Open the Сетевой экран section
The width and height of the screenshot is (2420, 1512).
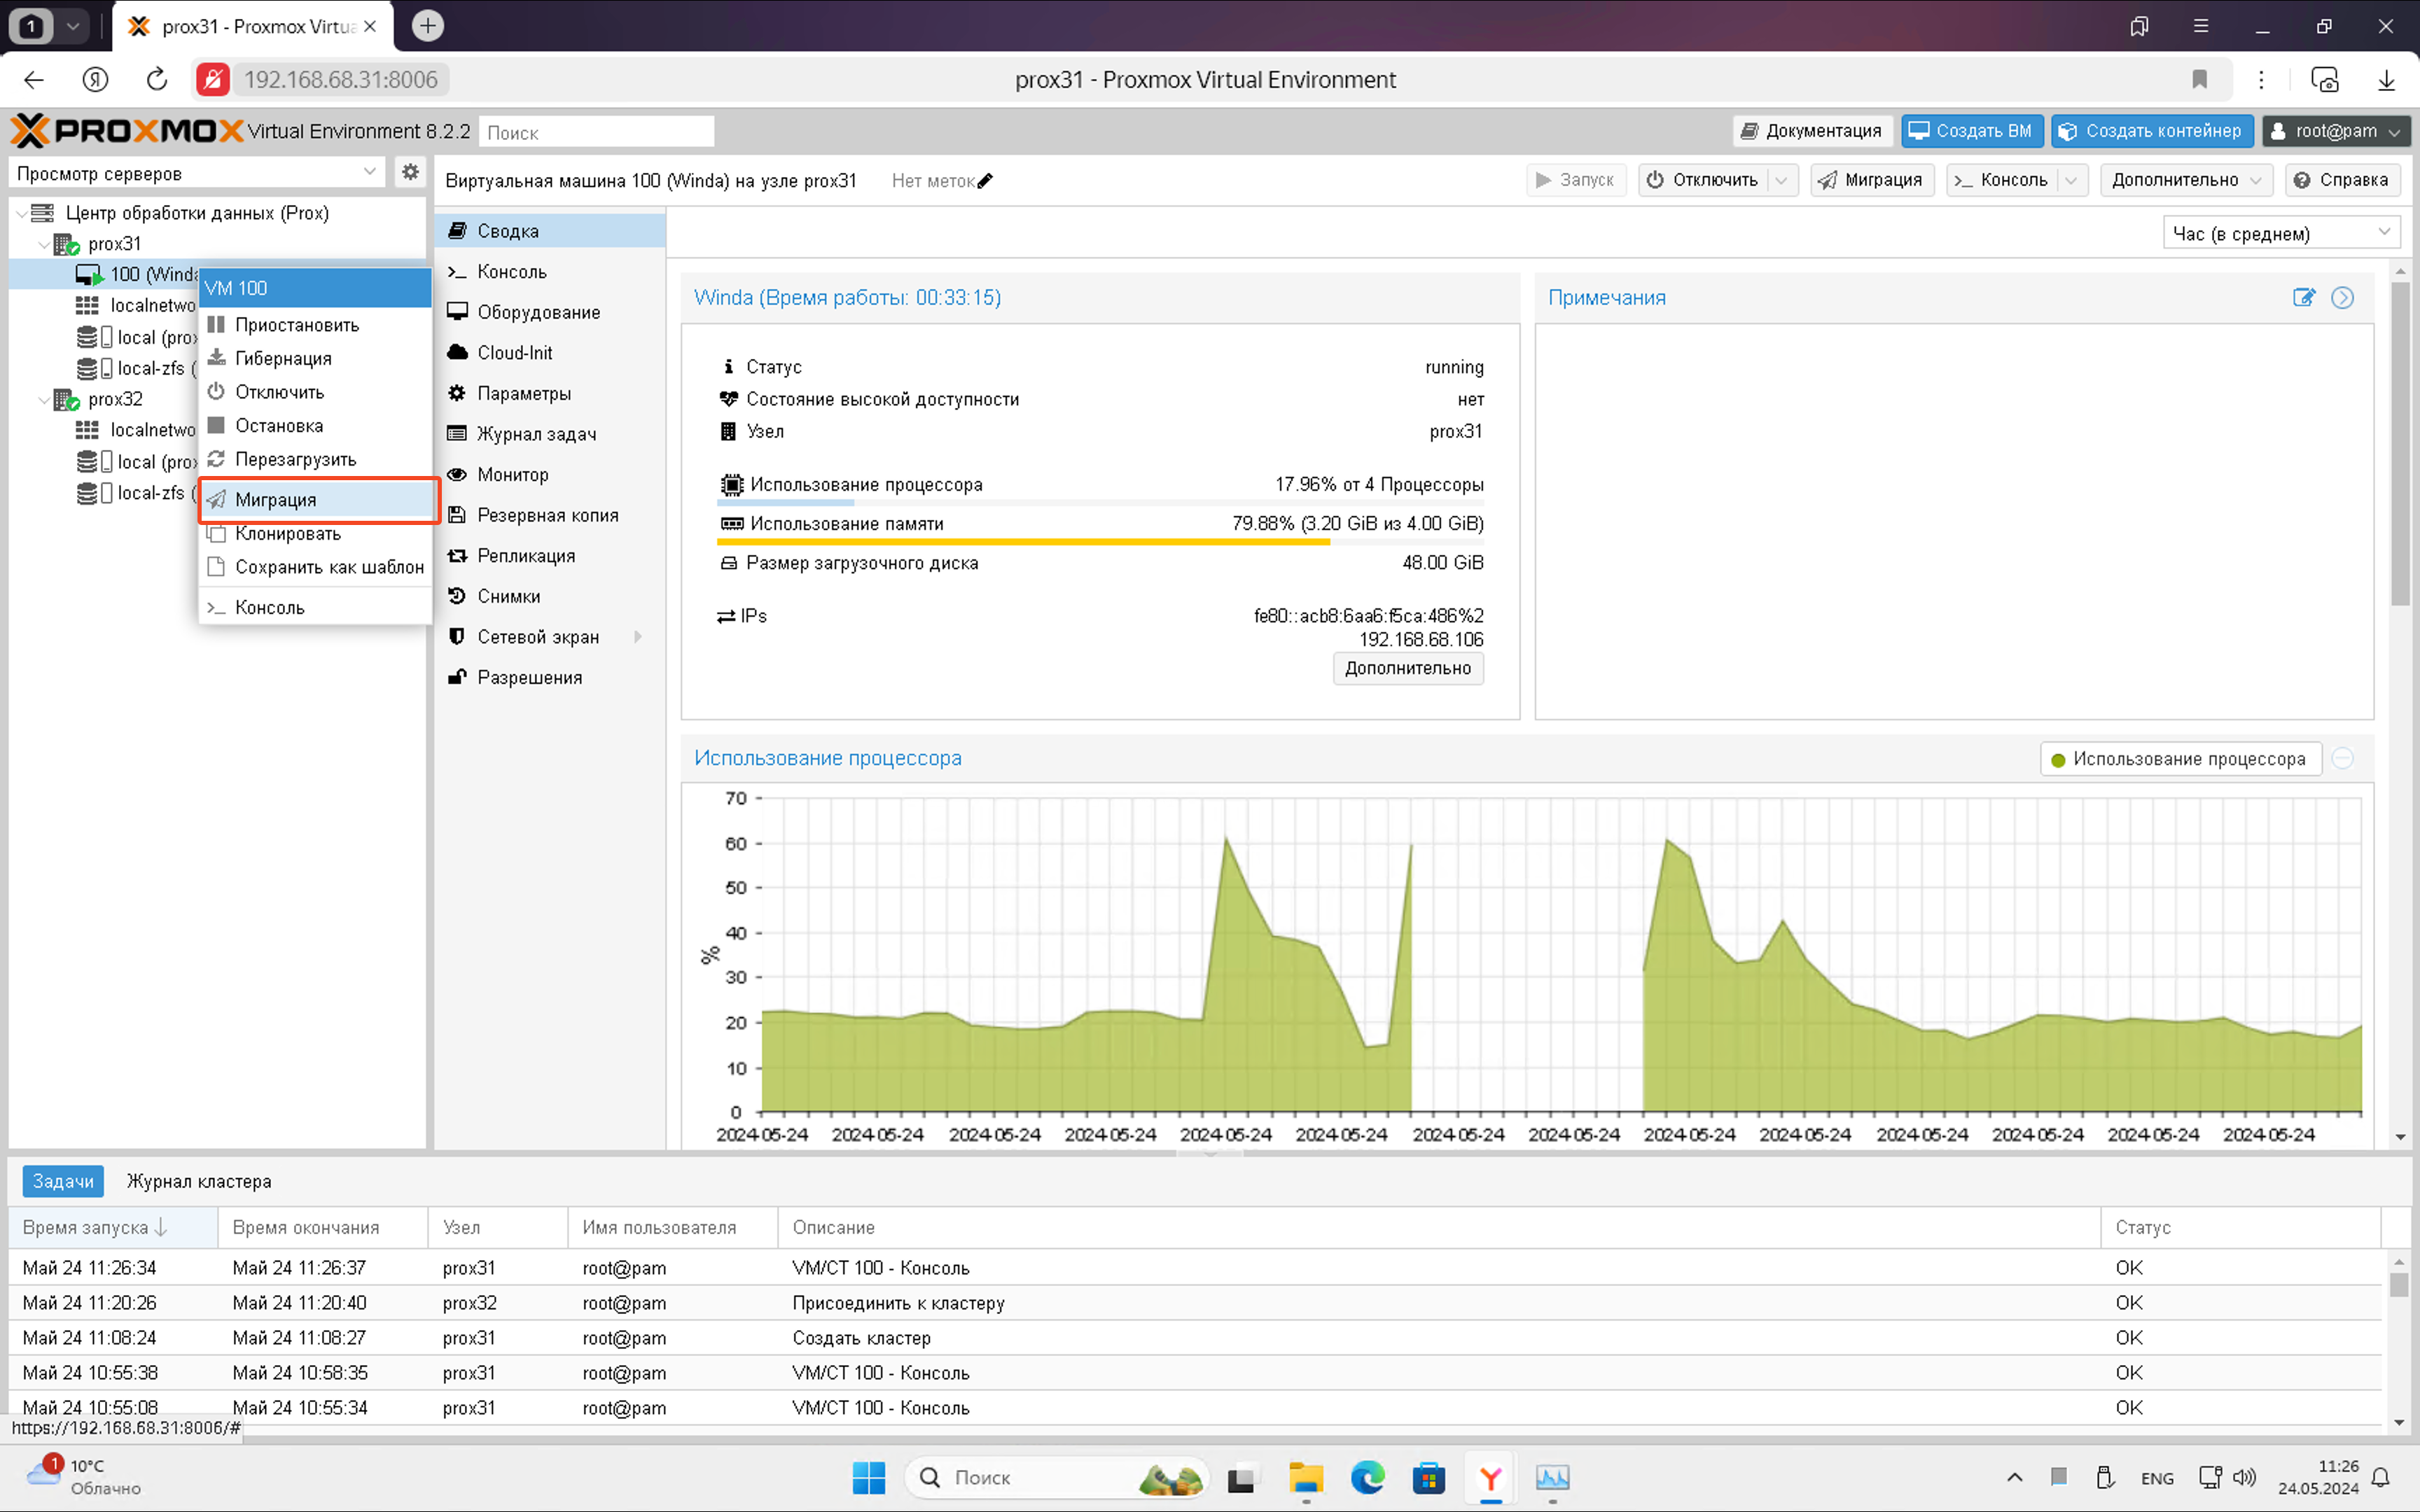(x=550, y=637)
